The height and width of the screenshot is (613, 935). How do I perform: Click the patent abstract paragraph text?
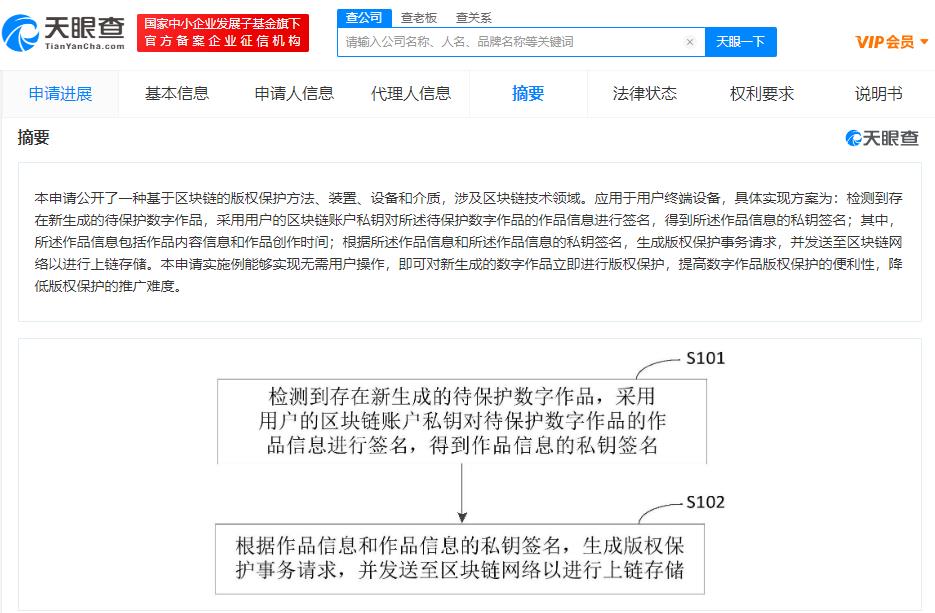pos(469,242)
